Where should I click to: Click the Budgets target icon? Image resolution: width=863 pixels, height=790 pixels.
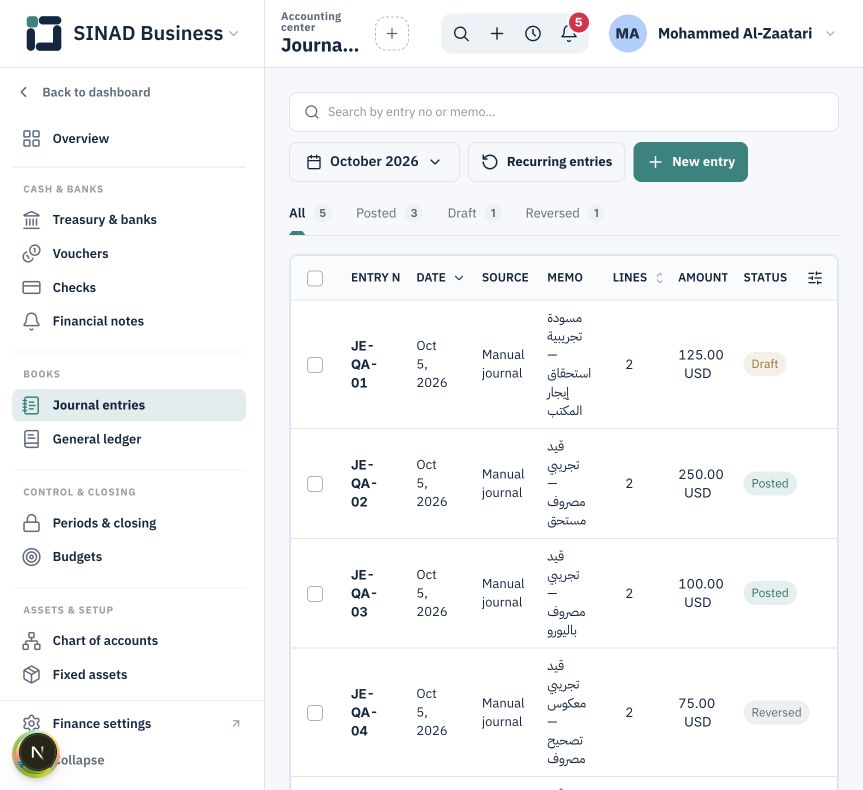coord(31,557)
